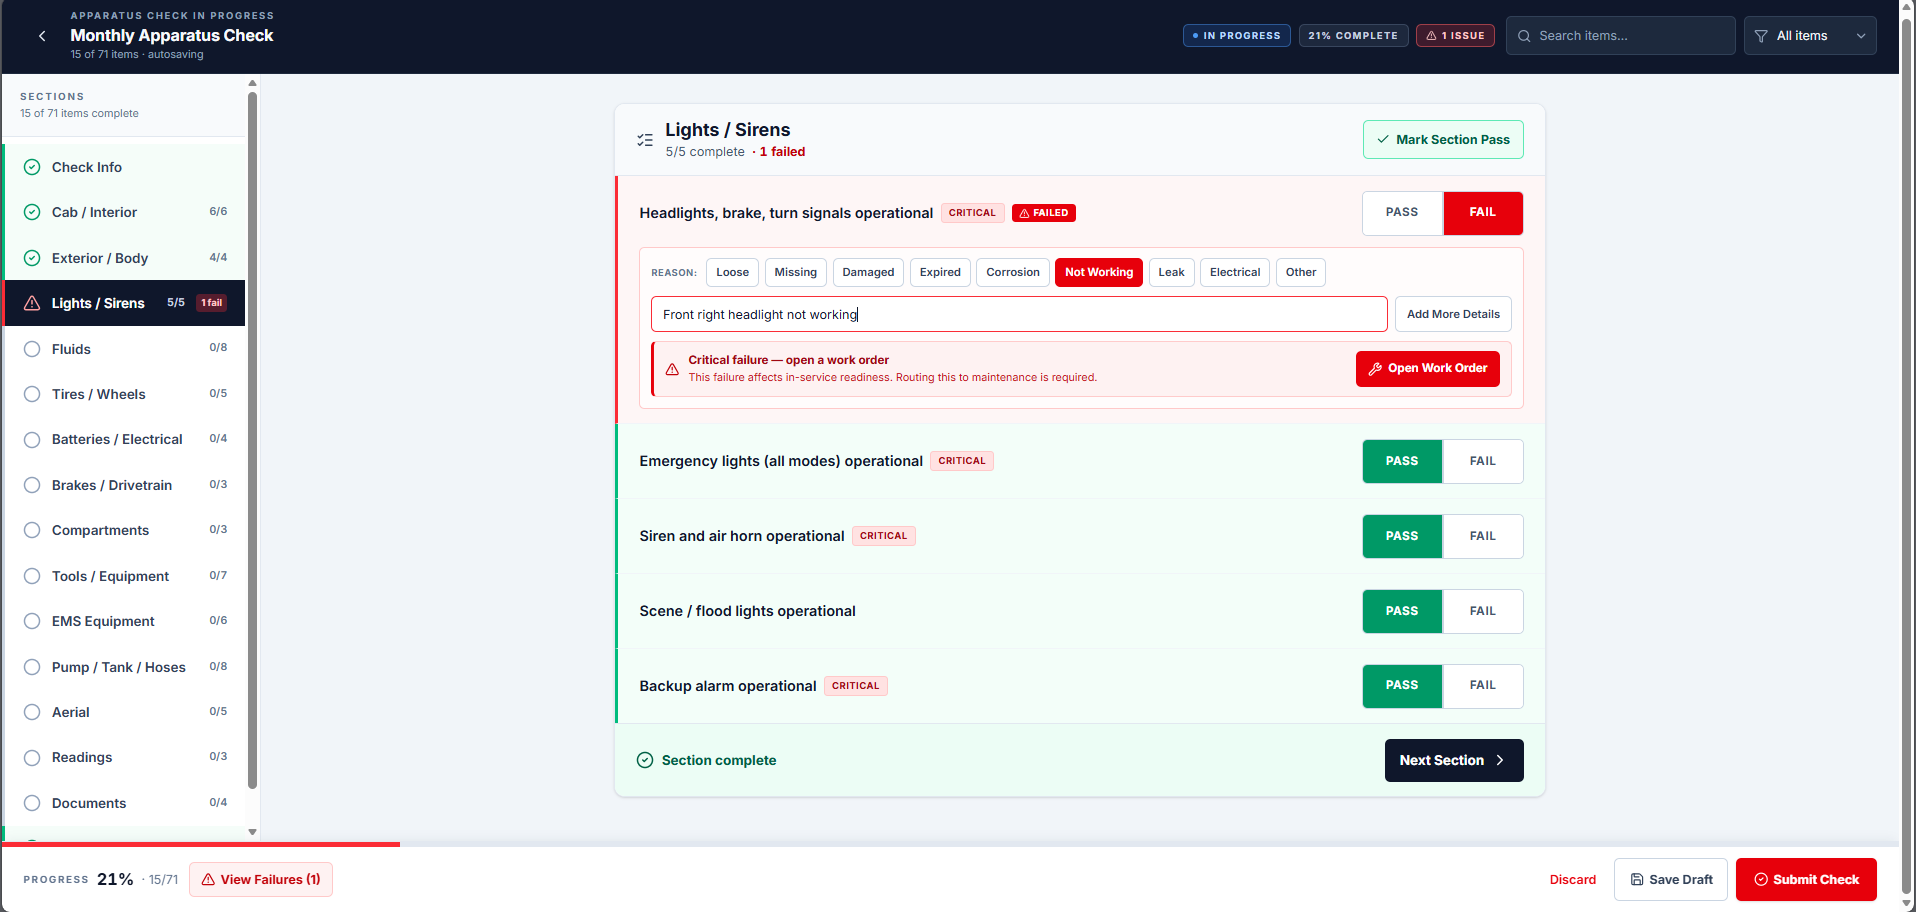Click warning icon in 1 ISSUE badge
This screenshot has width=1916, height=912.
(x=1431, y=36)
